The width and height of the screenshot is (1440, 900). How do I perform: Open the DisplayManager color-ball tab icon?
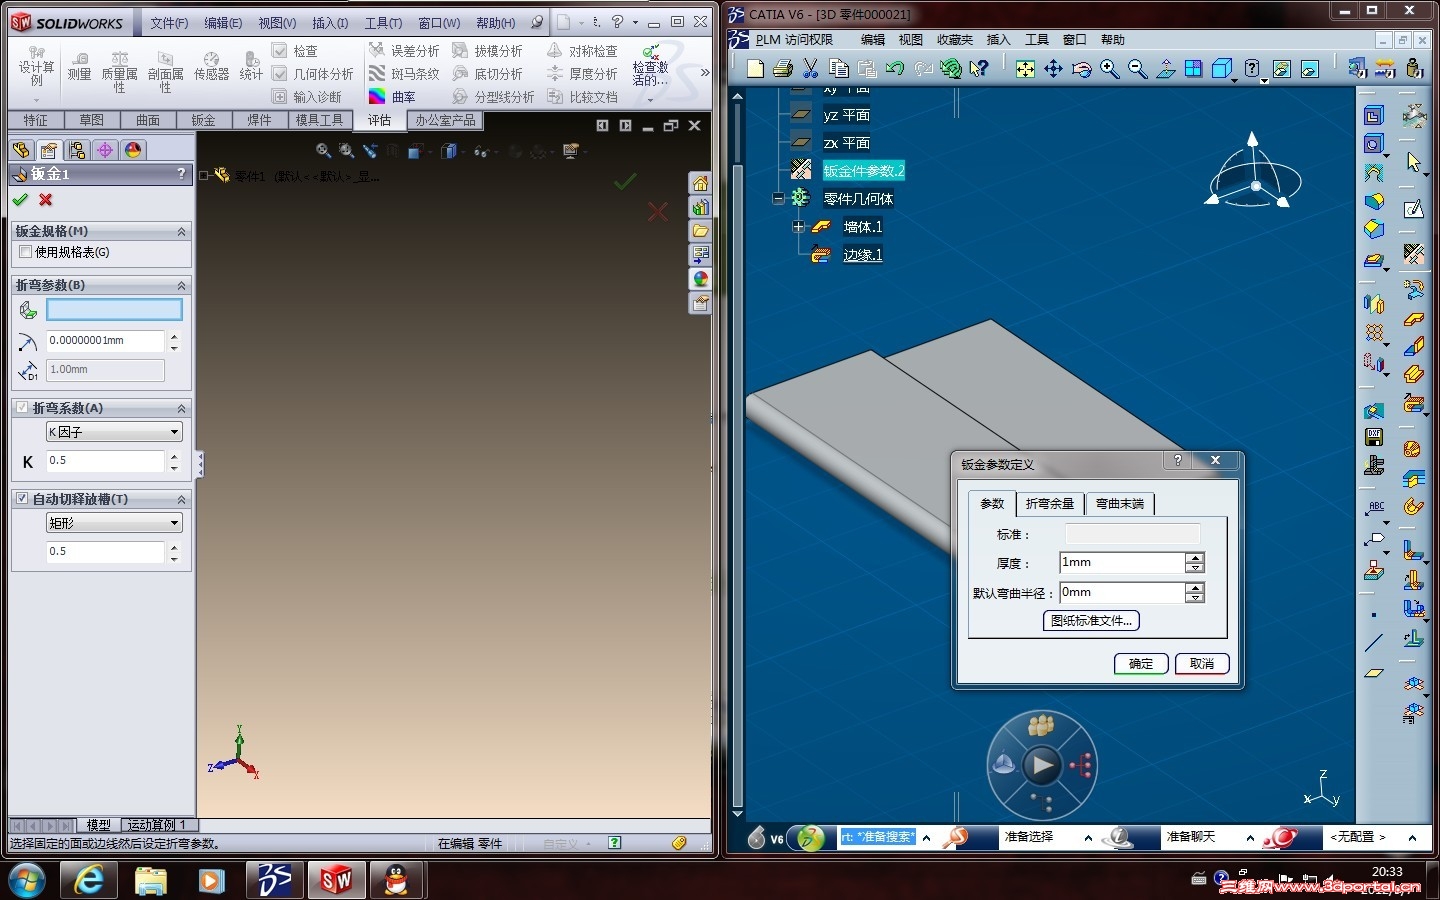132,150
